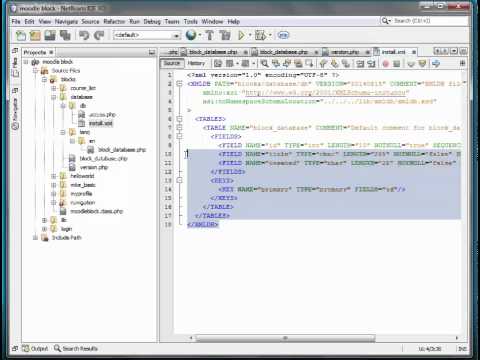Viewport: 480px width, 360px height.
Task: Click the previous bookmark icon
Action: (323, 63)
